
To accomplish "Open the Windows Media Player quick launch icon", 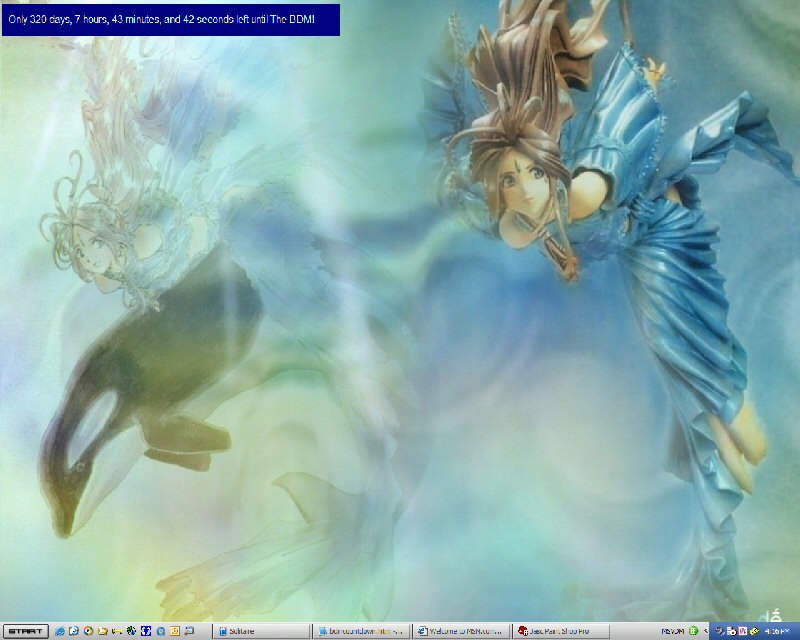I will tap(88, 631).
